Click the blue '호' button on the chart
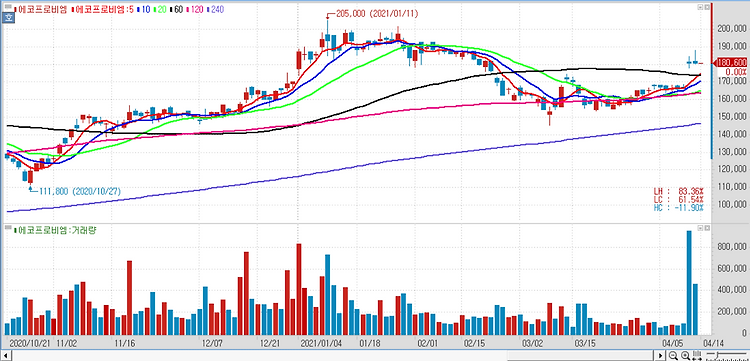 [x=9, y=18]
